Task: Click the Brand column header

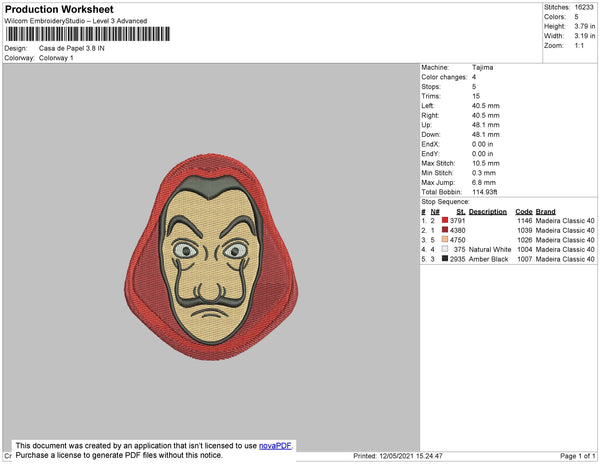Action: [545, 212]
